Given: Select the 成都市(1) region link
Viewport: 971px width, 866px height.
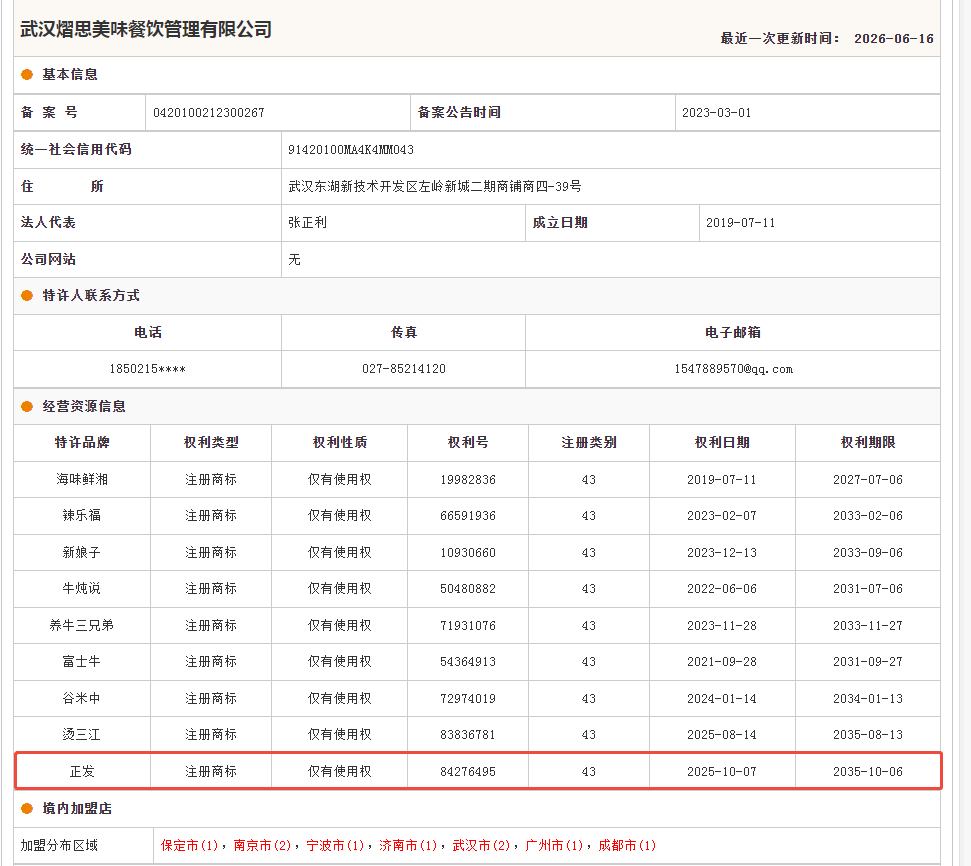Looking at the screenshot, I should tap(627, 846).
